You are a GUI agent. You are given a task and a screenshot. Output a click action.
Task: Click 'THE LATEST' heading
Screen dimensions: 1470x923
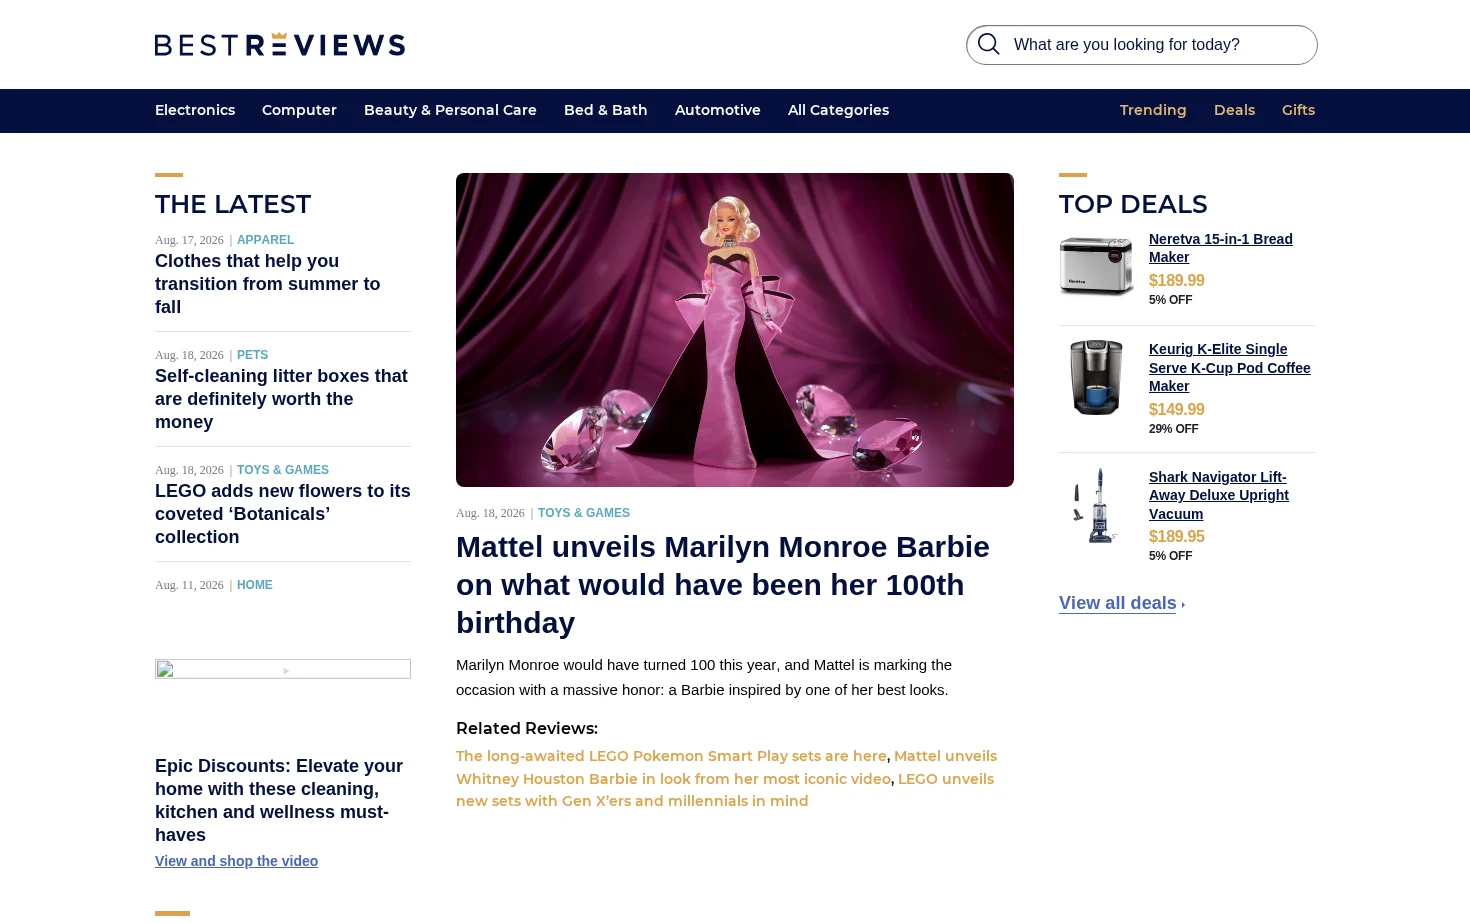click(x=233, y=204)
